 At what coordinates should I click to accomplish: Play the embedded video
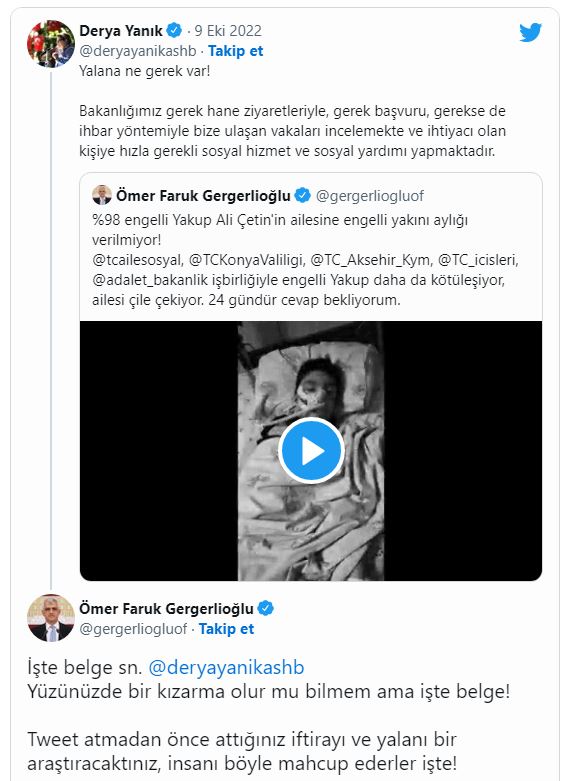[311, 450]
